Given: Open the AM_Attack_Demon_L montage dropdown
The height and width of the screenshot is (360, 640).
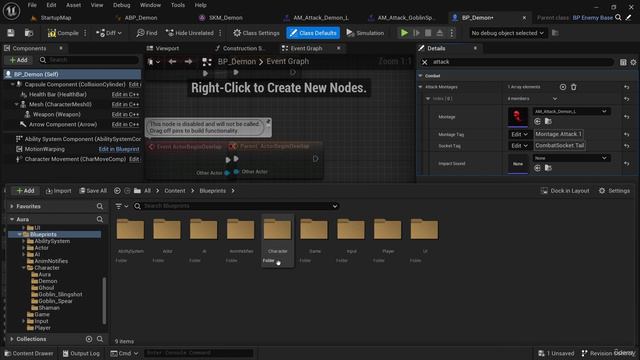Looking at the screenshot, I should (x=571, y=111).
